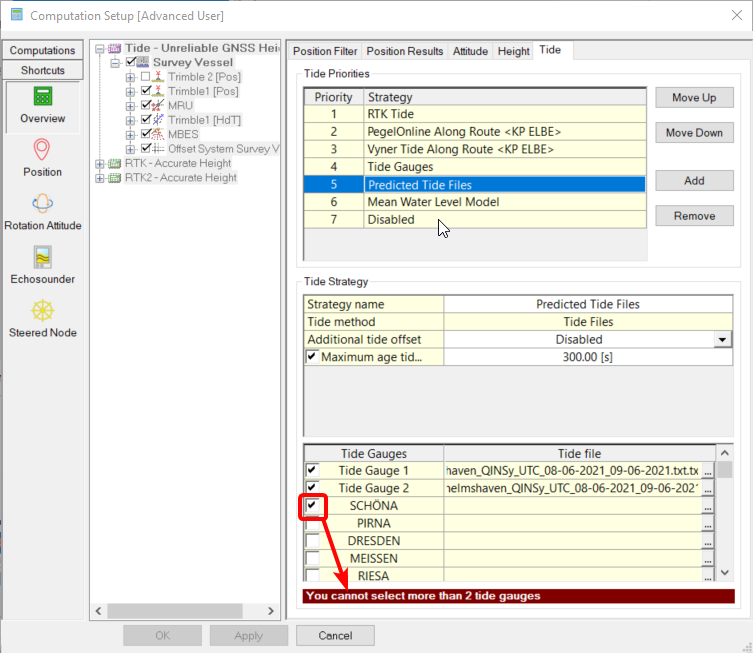Expand the MRU tree node
The height and width of the screenshot is (653, 753).
130,105
